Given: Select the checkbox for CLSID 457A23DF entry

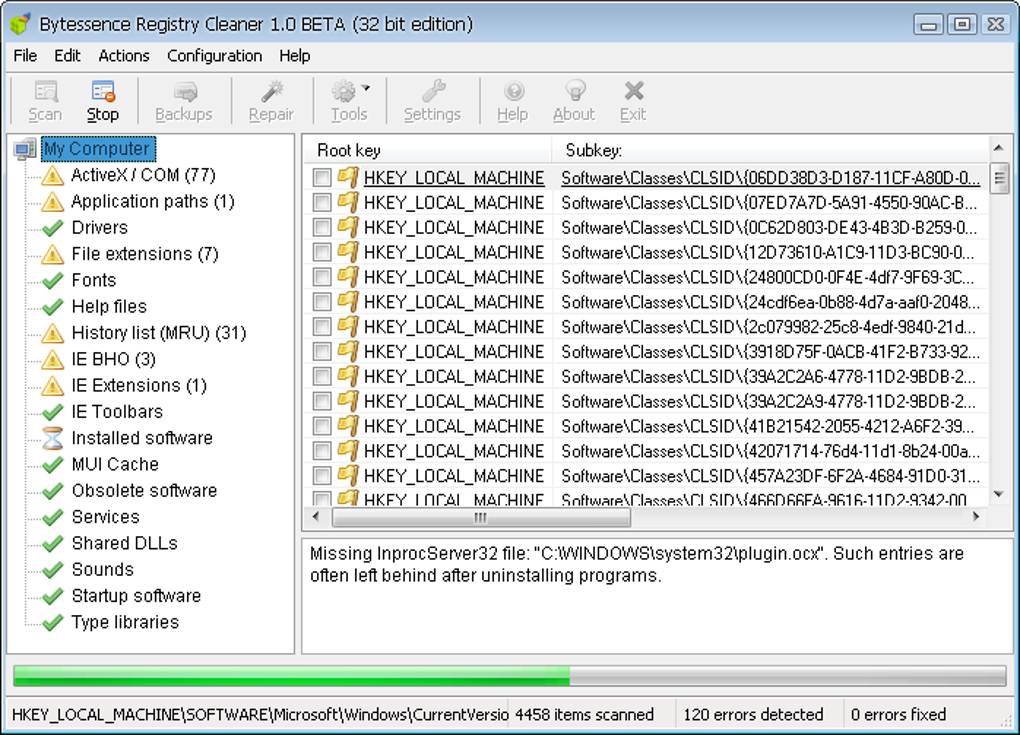Looking at the screenshot, I should [321, 475].
